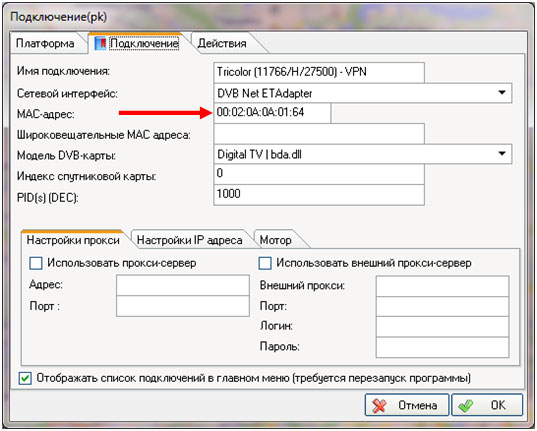This screenshot has width=537, height=431.
Task: Click the red cross icon on Отмена
Action: click(379, 406)
